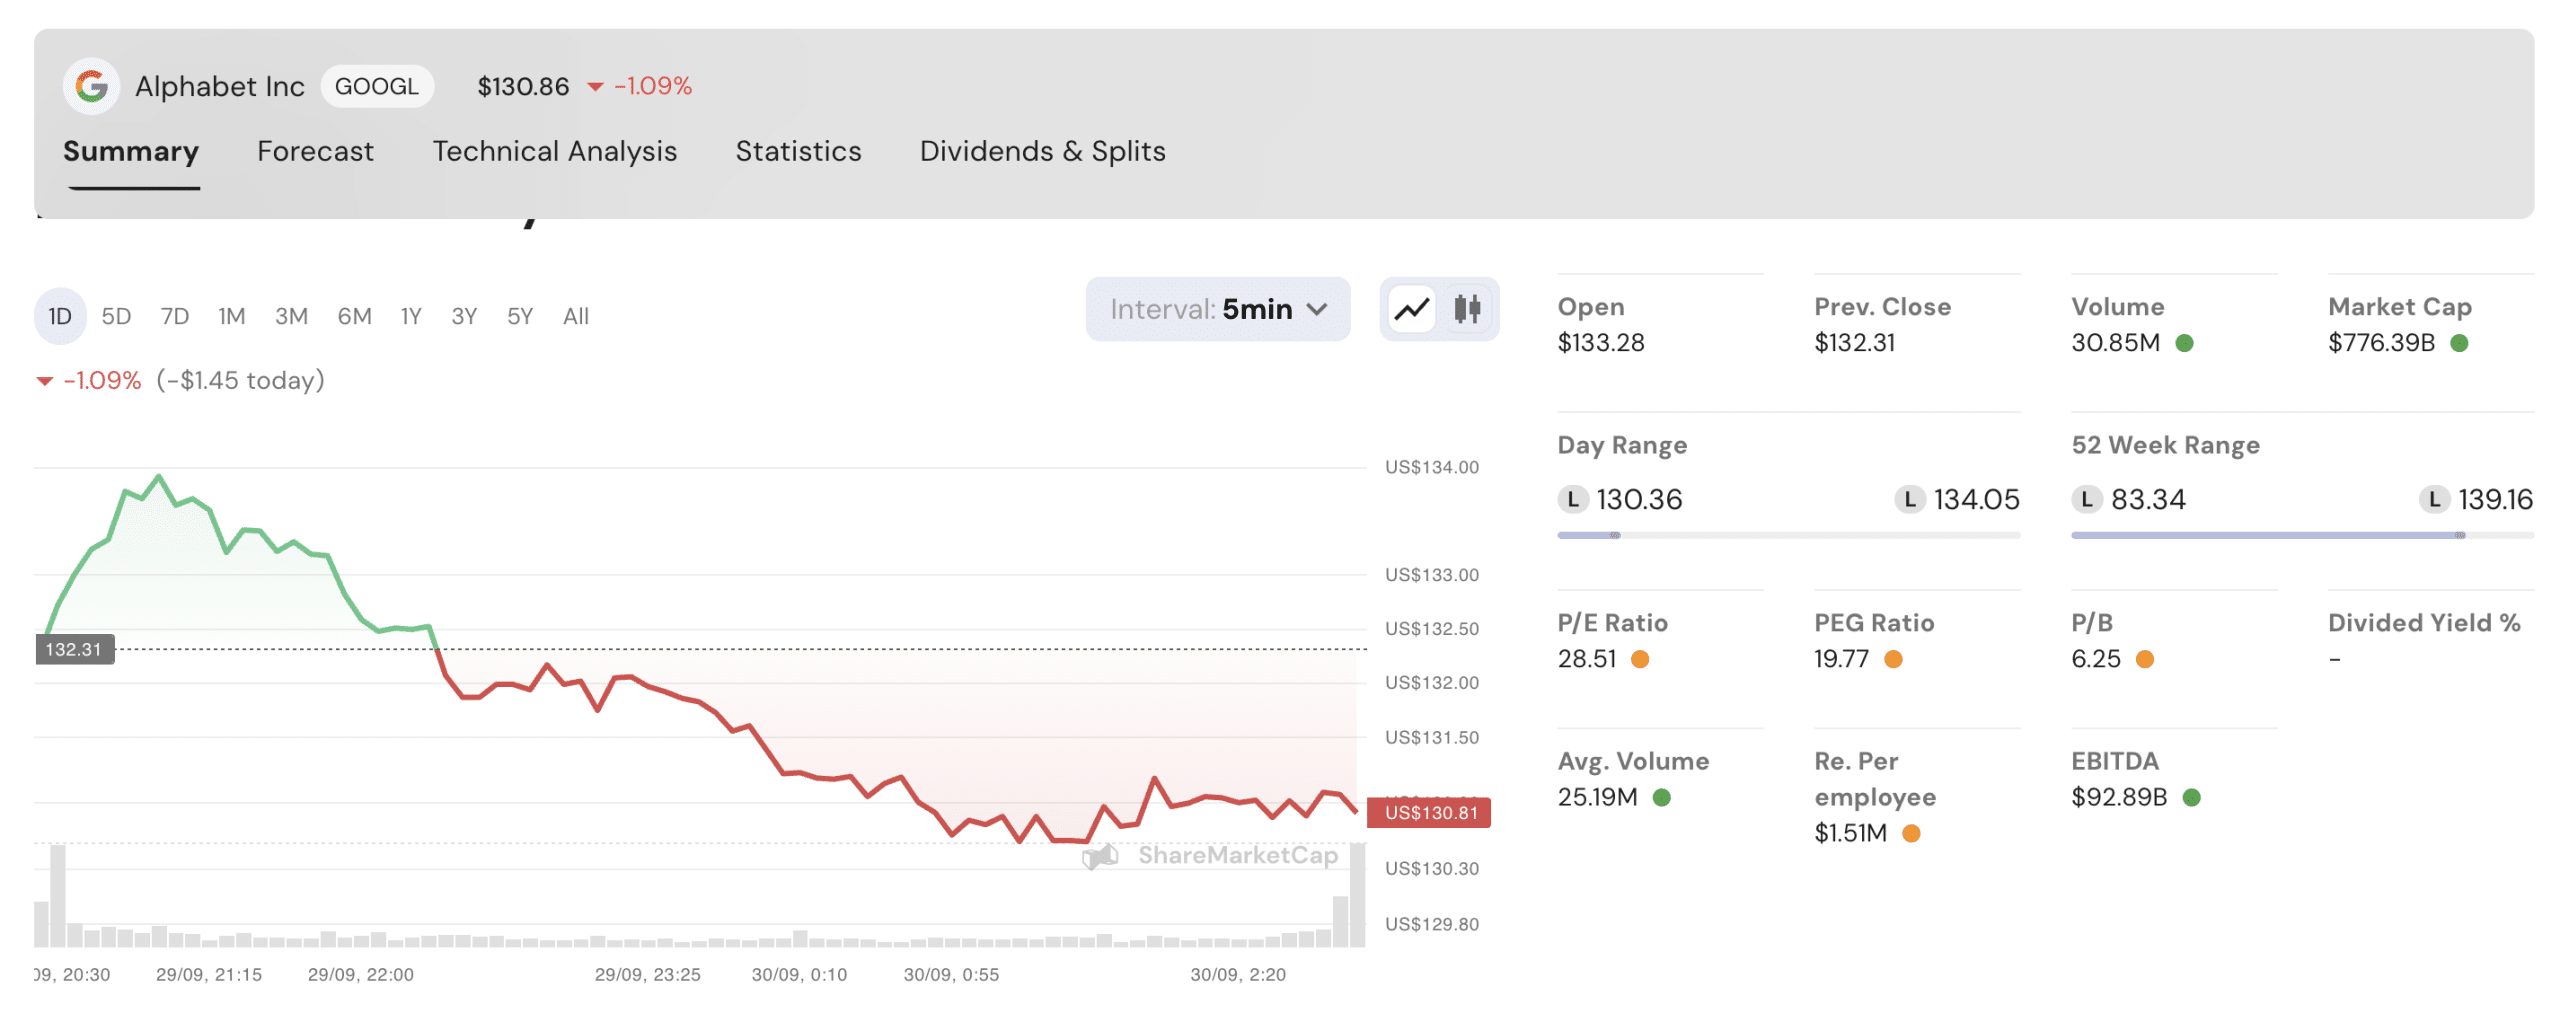This screenshot has width=2560, height=1013.
Task: Click the orange dot beside $1.51M
Action: click(1910, 831)
